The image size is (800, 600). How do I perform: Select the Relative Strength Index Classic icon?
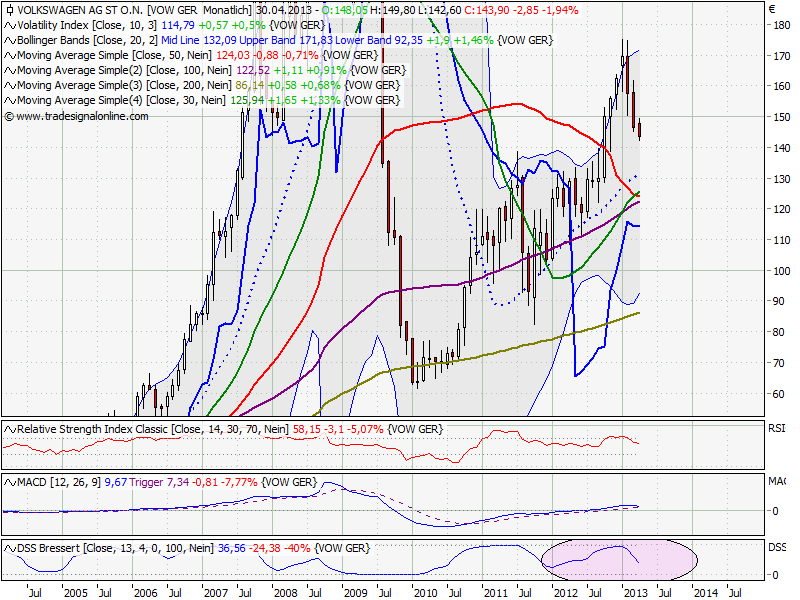[10, 427]
